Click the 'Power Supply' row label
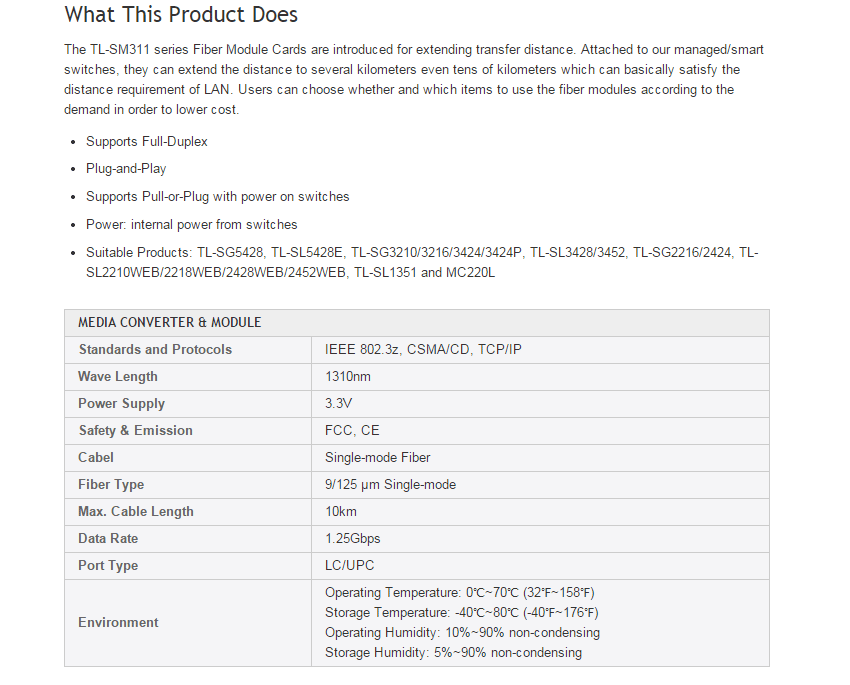 [121, 404]
